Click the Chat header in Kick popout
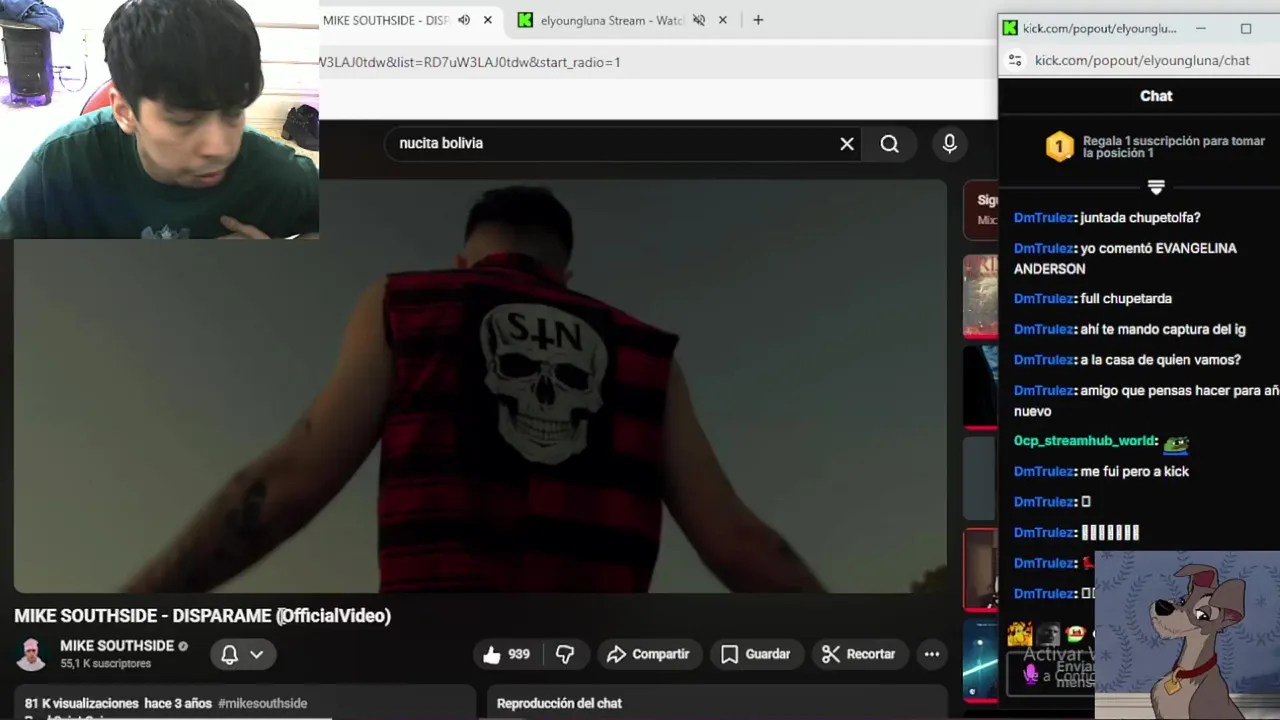1280x720 pixels. [x=1156, y=96]
